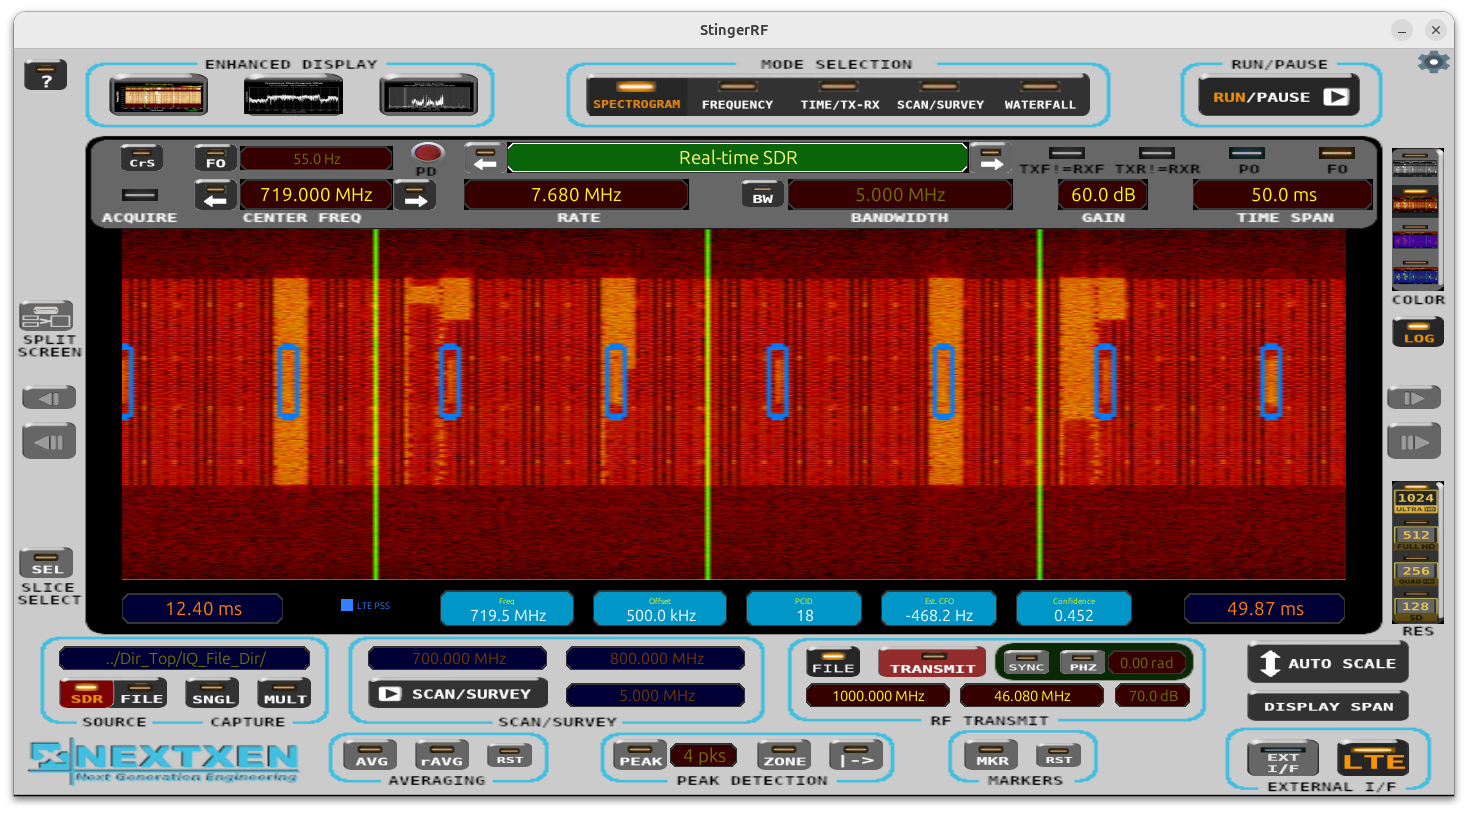Click the AUTO SCALE button
1468x813 pixels.
coord(1328,663)
